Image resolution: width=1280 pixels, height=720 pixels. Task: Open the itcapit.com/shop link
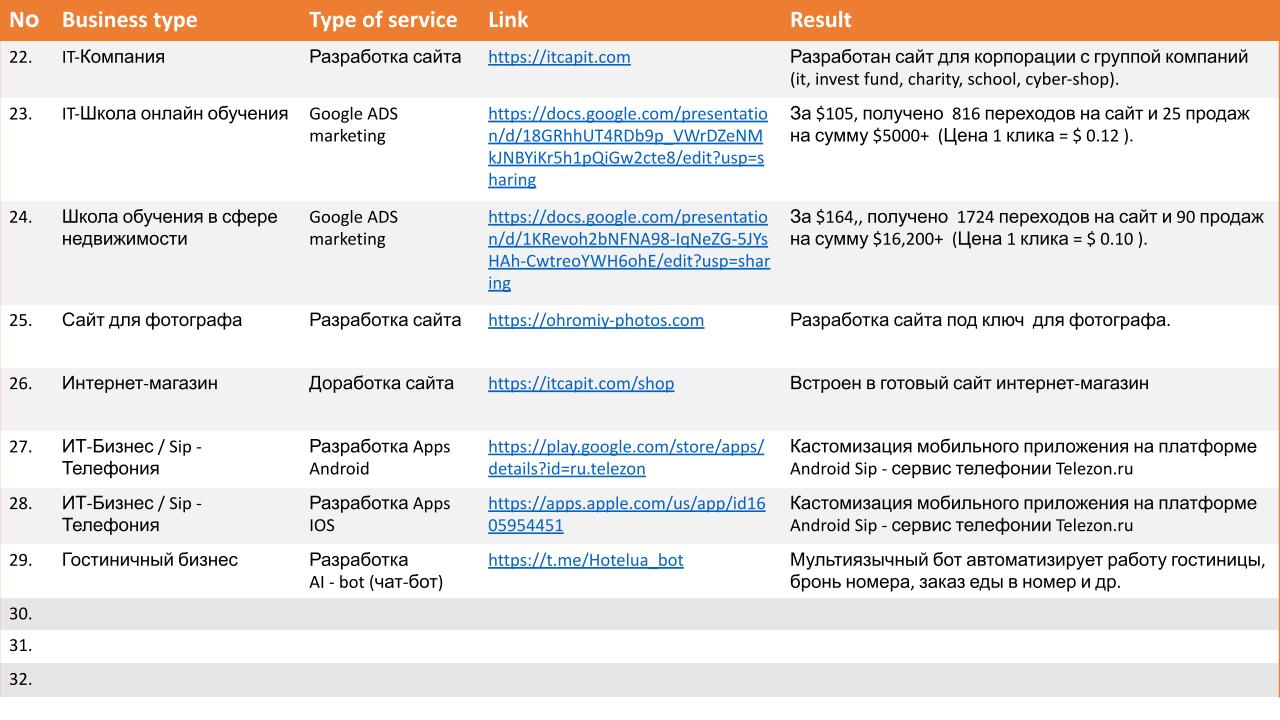(x=581, y=383)
